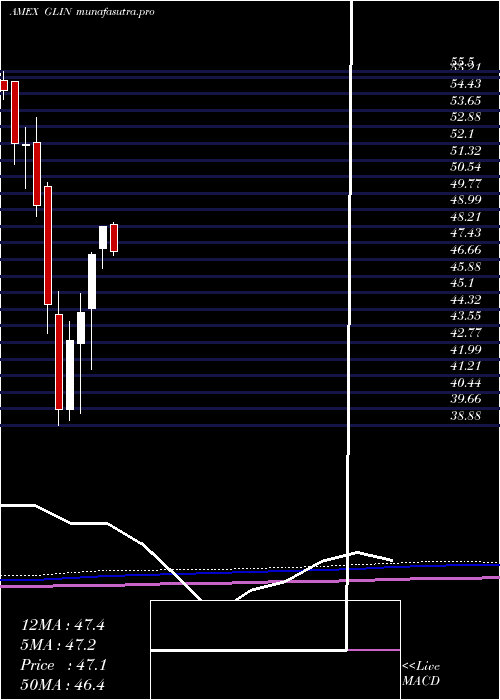The width and height of the screenshot is (500, 700).
Task: Click the 42.77 price axis label
Action: coord(465,333)
